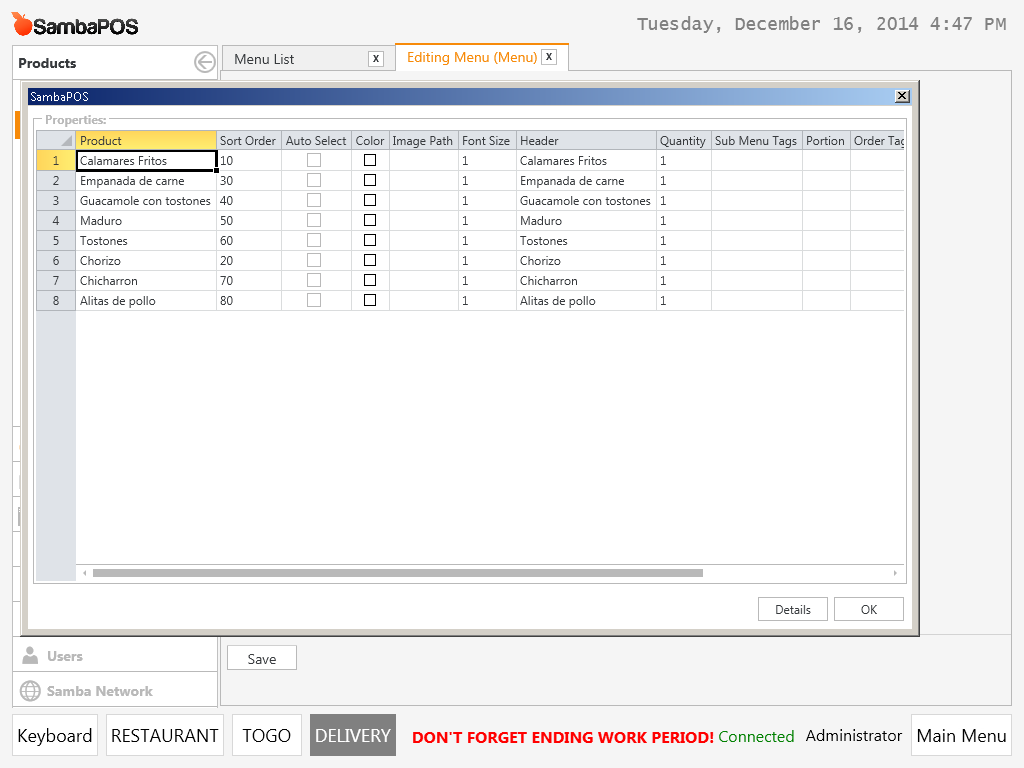This screenshot has width=1024, height=768.
Task: Click the Users person icon
Action: [30, 656]
